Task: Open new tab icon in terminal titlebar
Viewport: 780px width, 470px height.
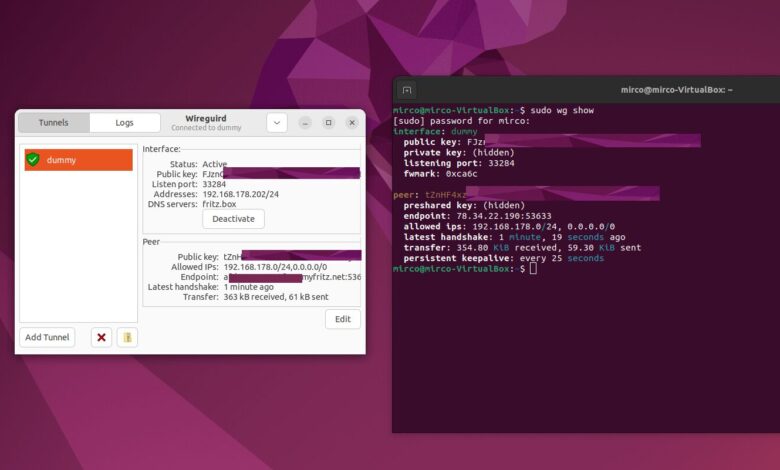Action: [x=407, y=90]
